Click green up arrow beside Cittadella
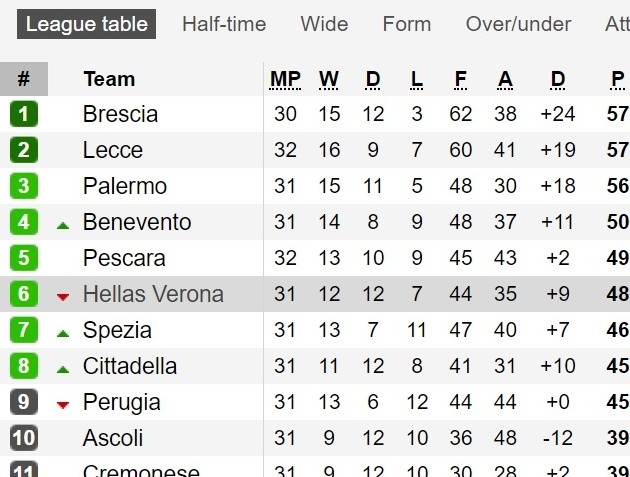 [x=63, y=367]
